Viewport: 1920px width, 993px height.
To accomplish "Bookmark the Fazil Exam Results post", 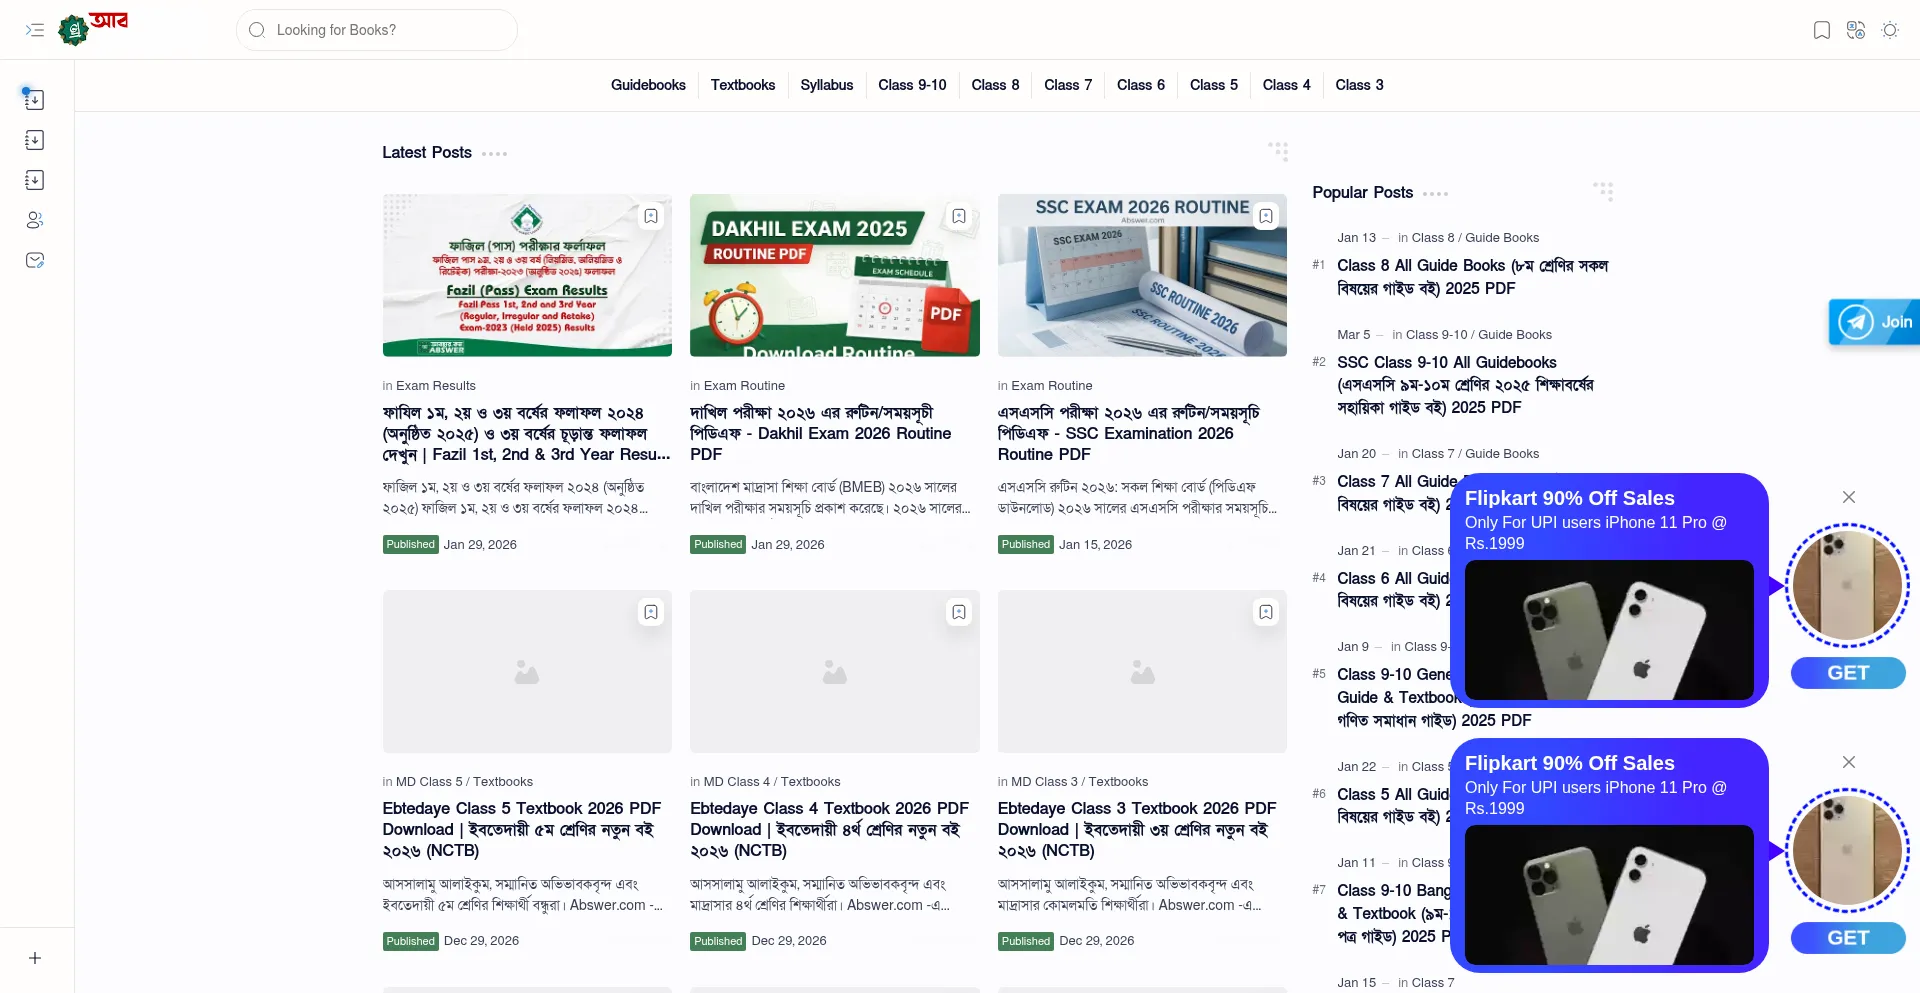I will coord(651,216).
